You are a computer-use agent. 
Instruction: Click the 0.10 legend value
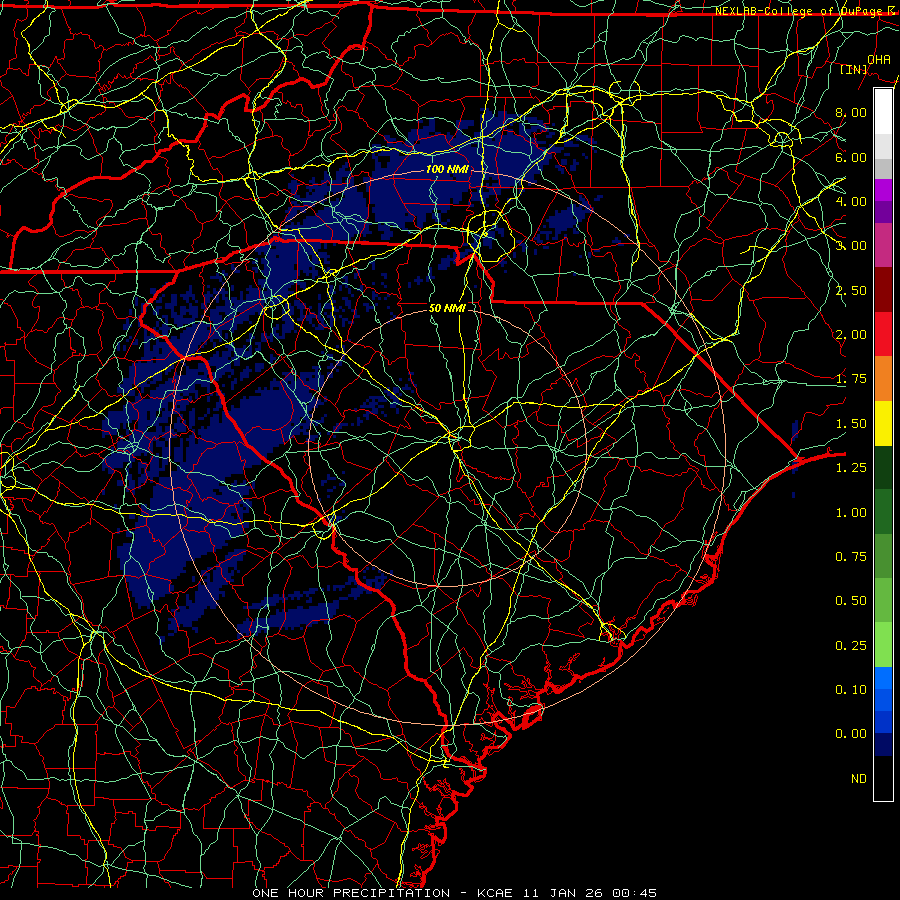pos(851,690)
